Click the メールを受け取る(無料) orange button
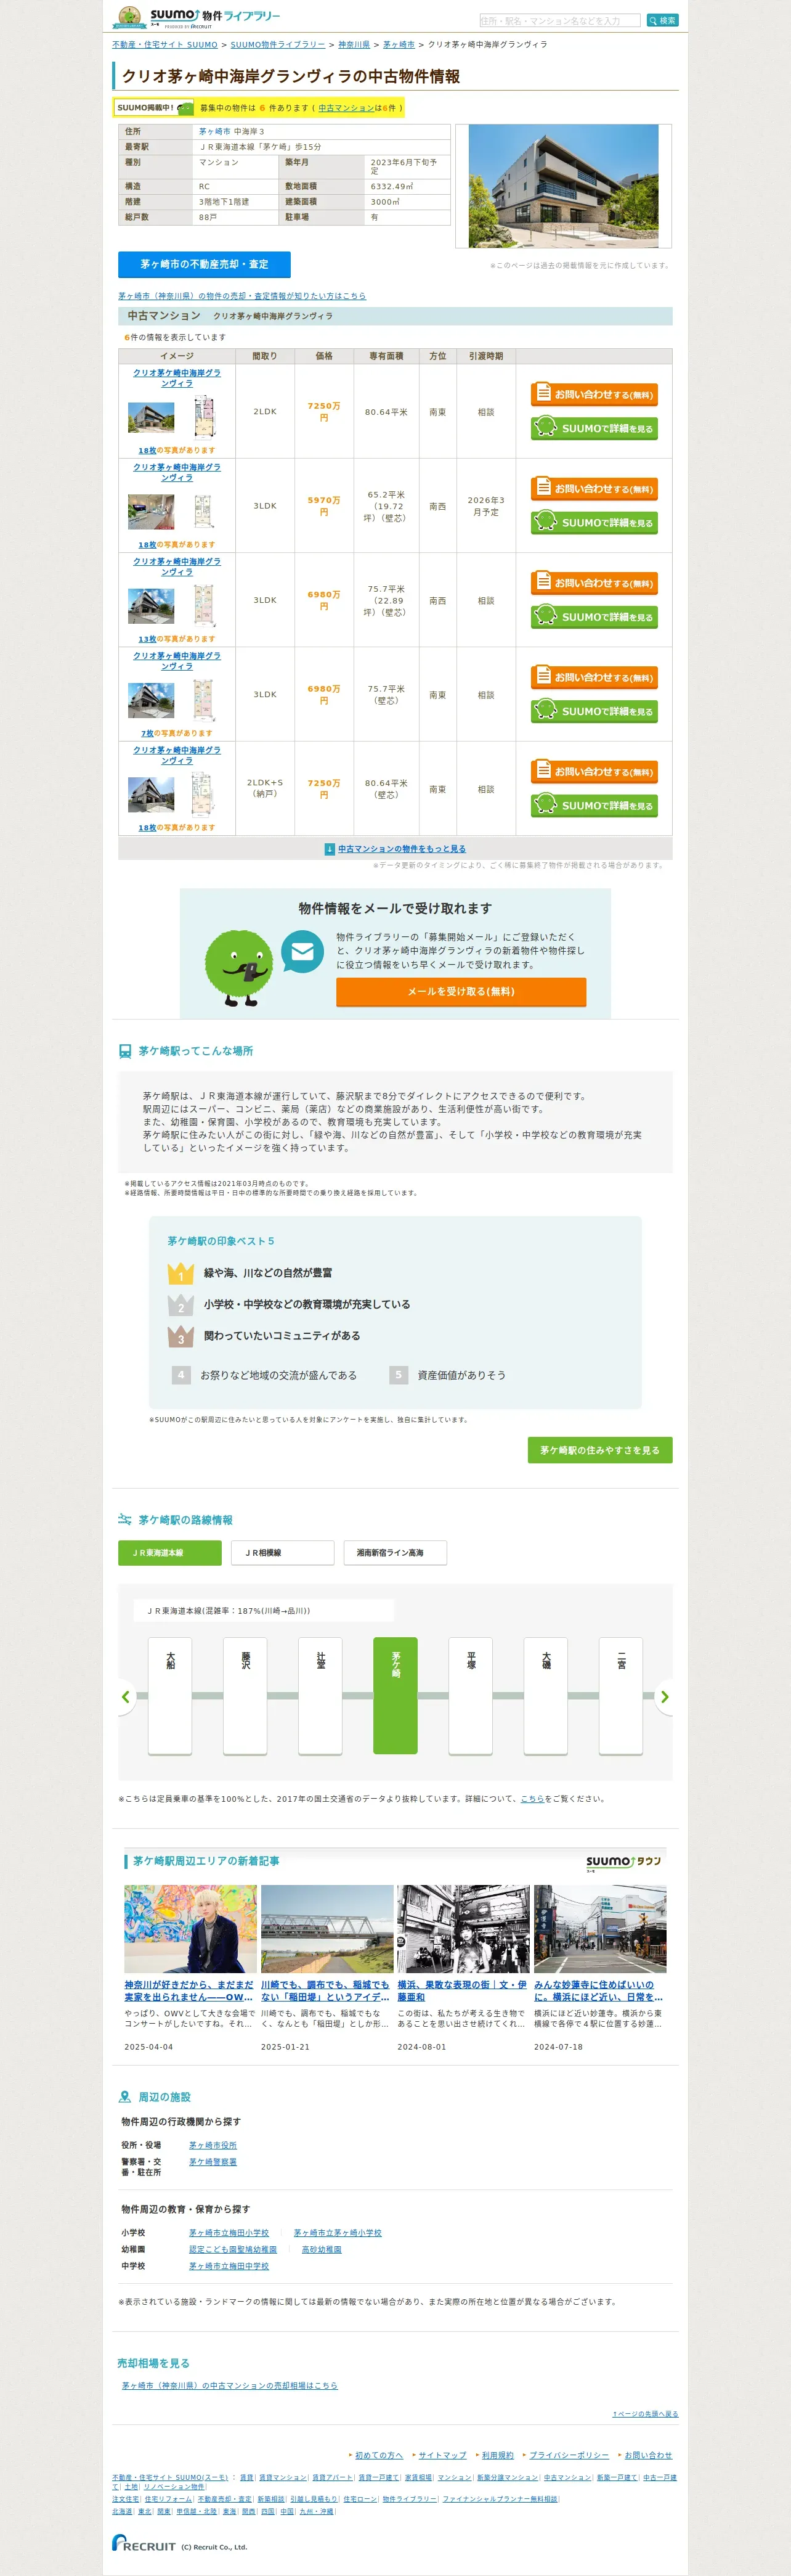This screenshot has width=791, height=2576. point(461,991)
